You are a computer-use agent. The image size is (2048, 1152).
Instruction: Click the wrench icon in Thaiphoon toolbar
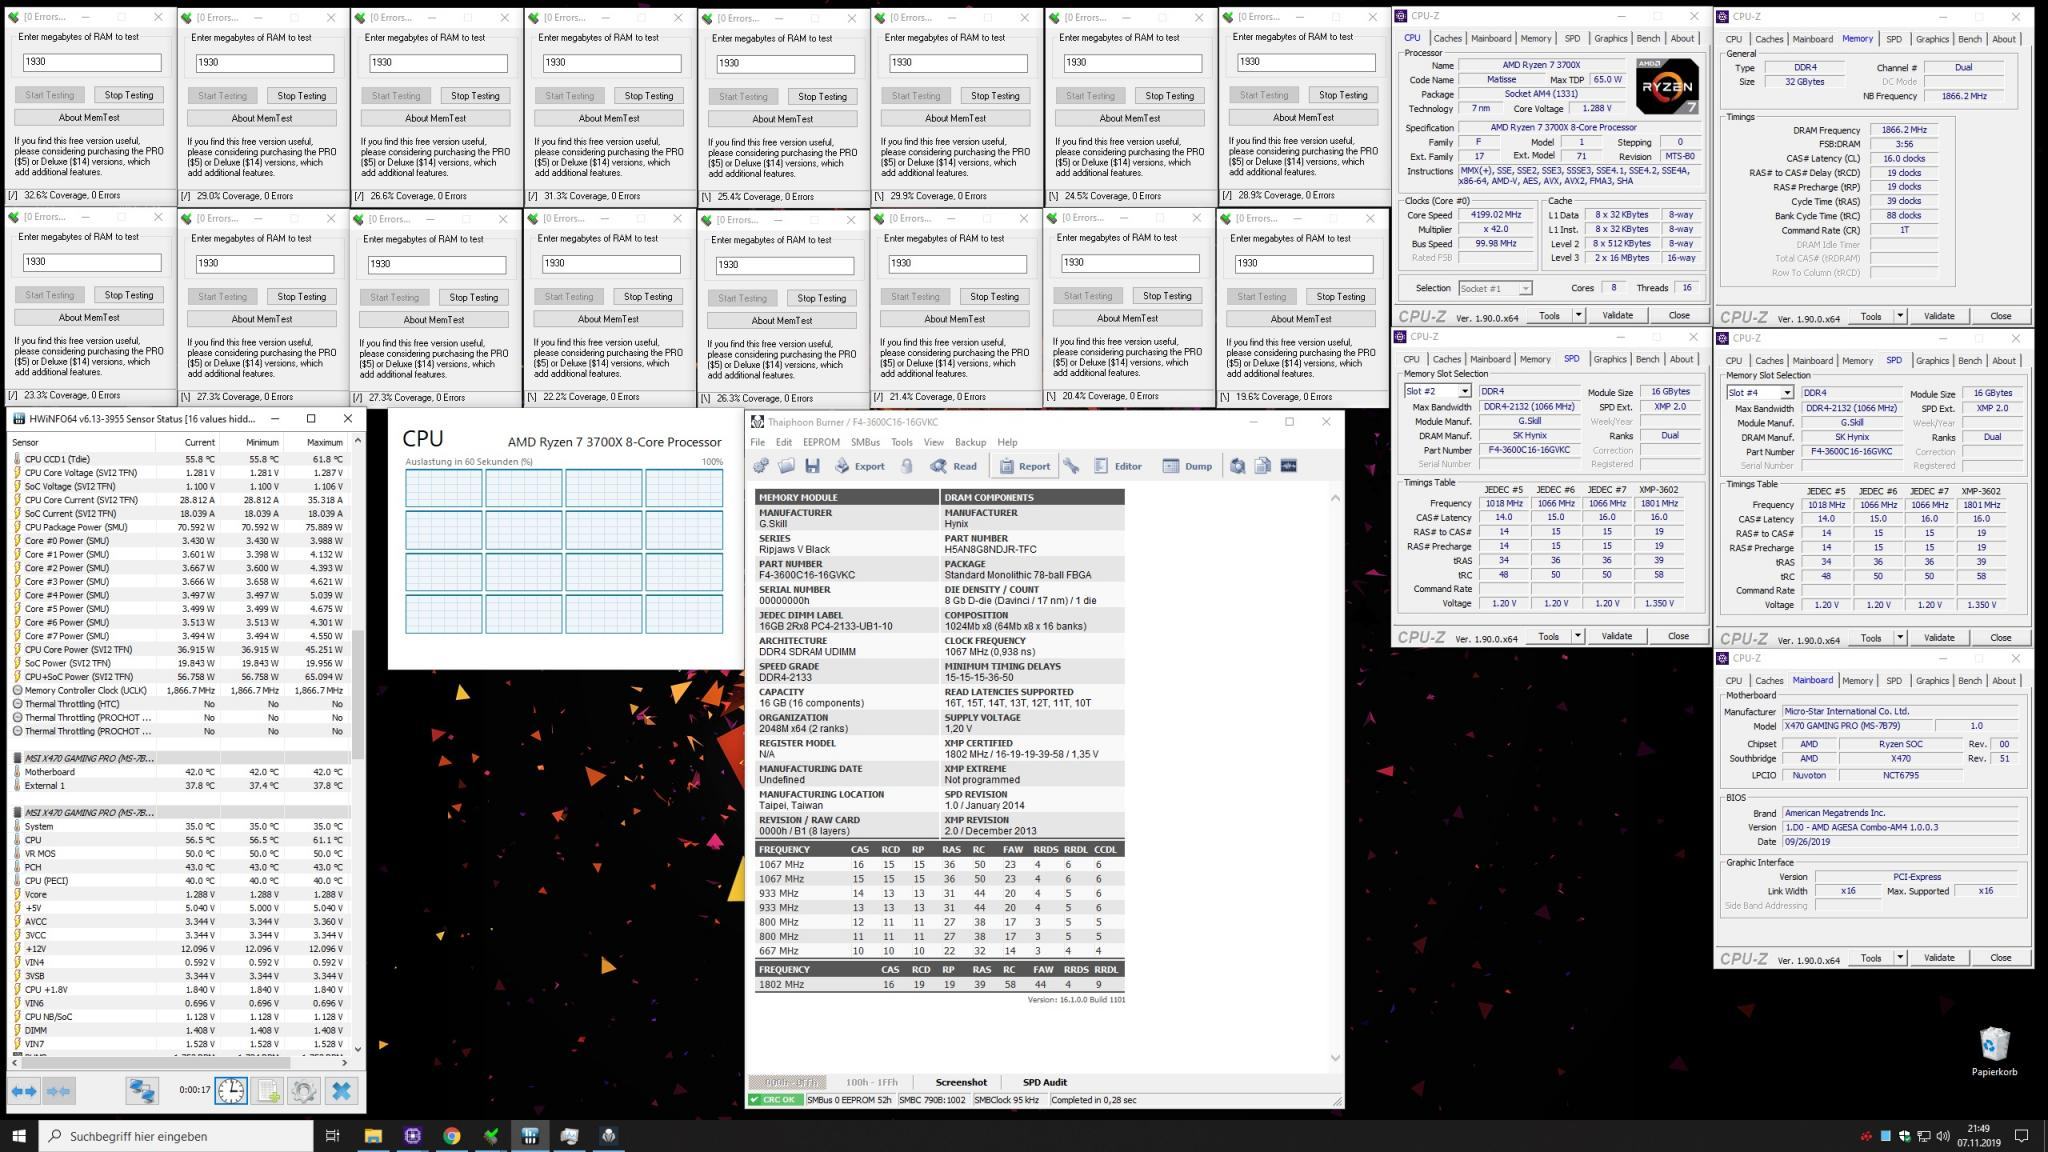[1071, 466]
